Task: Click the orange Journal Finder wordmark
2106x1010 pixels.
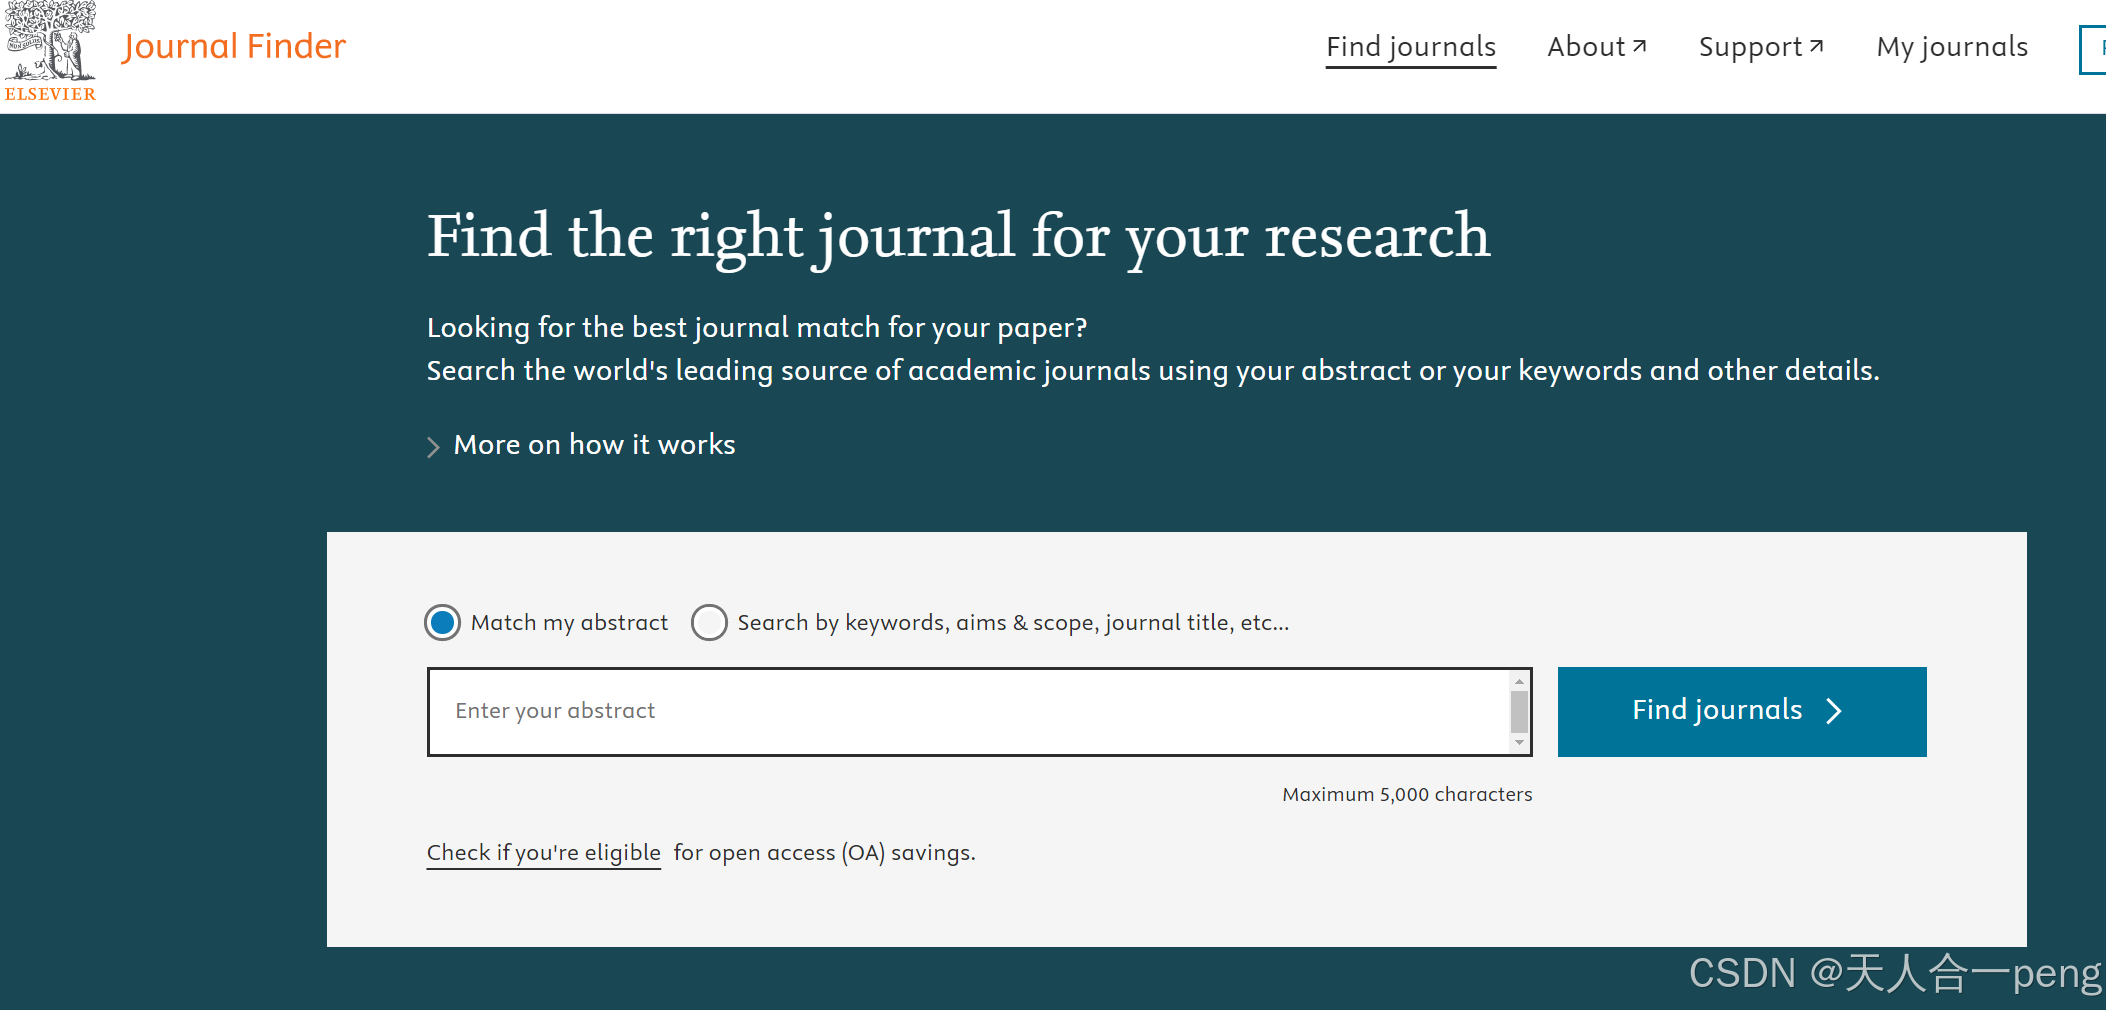Action: 234,45
